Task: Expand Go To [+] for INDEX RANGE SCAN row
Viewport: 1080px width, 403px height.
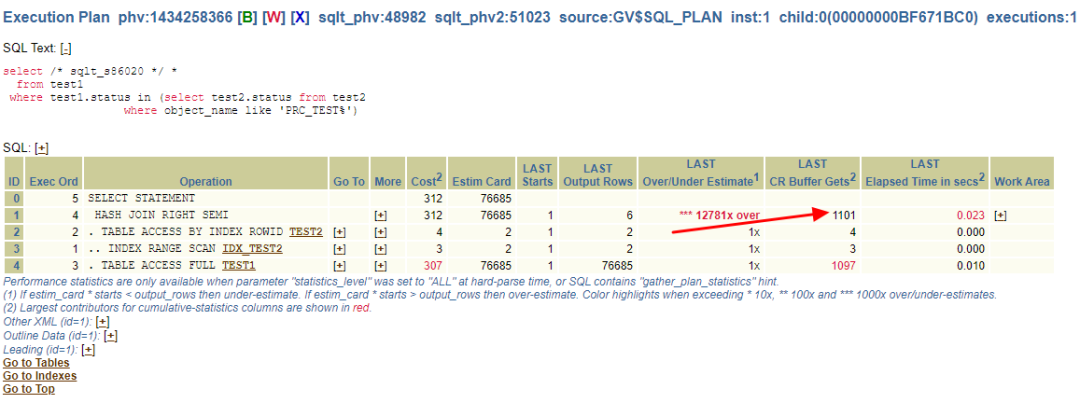Action: (x=339, y=249)
